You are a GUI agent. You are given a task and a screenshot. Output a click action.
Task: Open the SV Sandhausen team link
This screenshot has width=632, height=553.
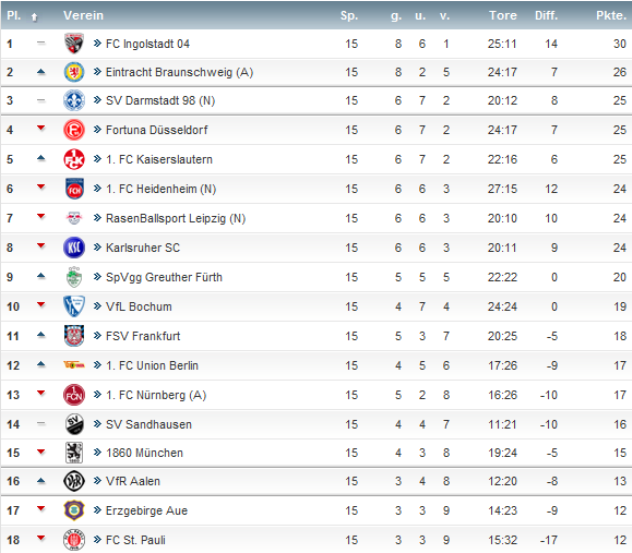[x=148, y=424]
